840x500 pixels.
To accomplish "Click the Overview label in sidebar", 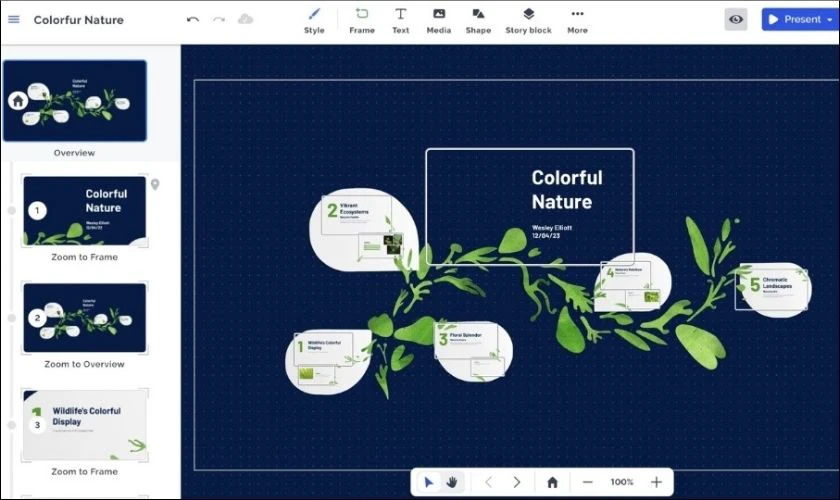I will click(x=74, y=153).
